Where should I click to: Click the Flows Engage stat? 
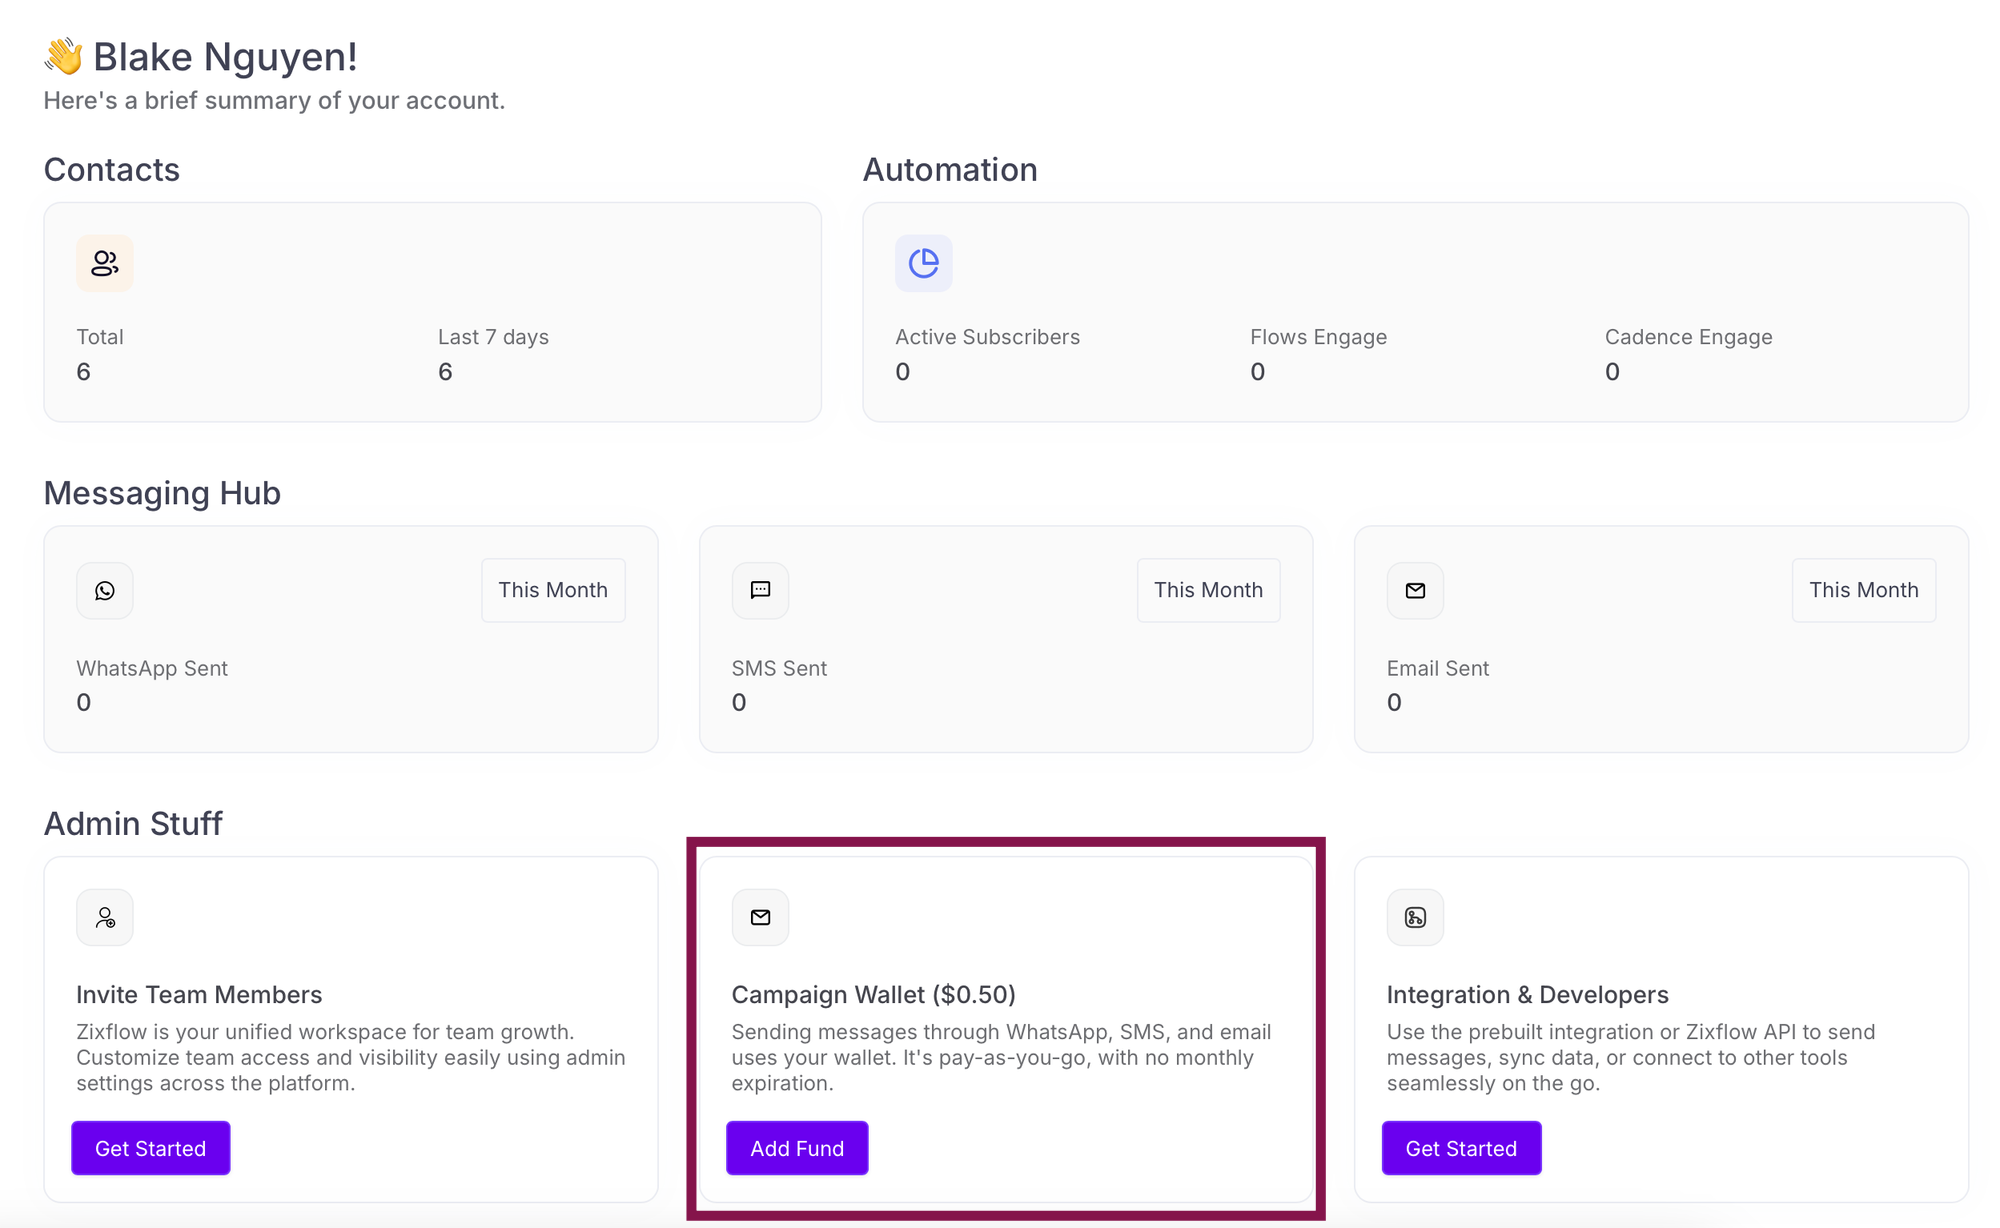pos(1318,354)
